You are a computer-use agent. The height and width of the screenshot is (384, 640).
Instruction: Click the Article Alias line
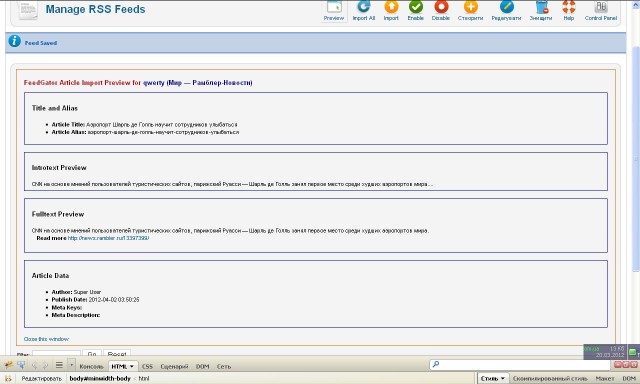click(x=145, y=132)
